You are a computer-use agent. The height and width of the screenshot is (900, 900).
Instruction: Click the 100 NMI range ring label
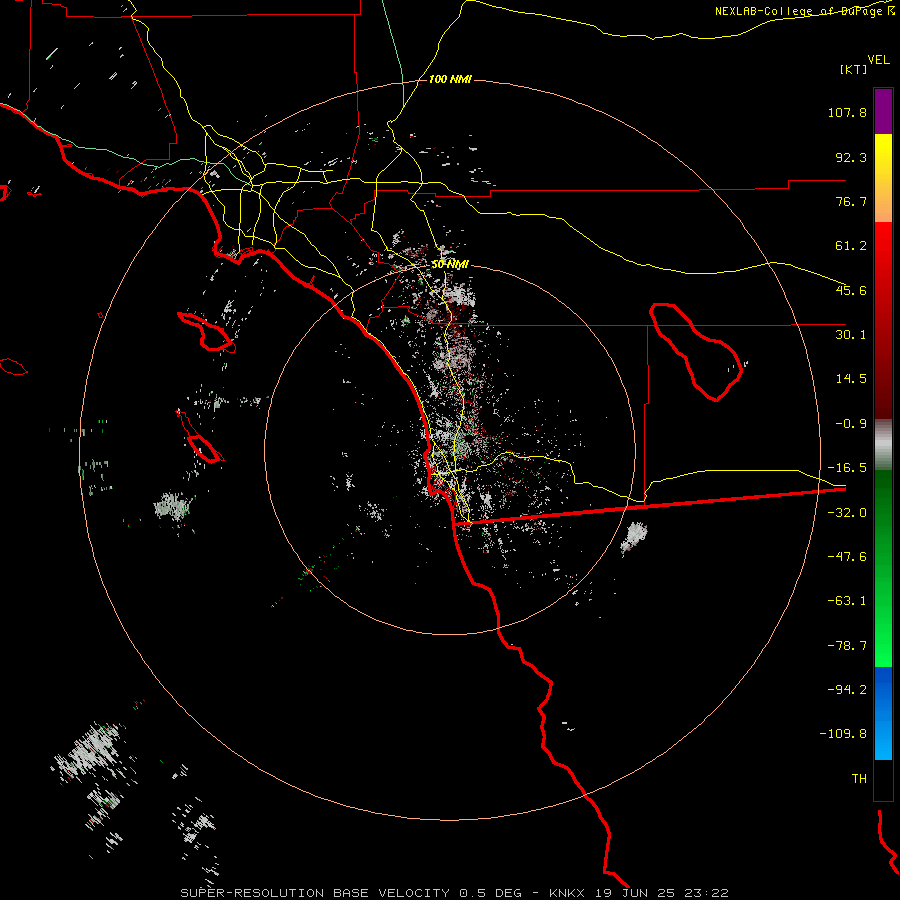pyautogui.click(x=451, y=79)
